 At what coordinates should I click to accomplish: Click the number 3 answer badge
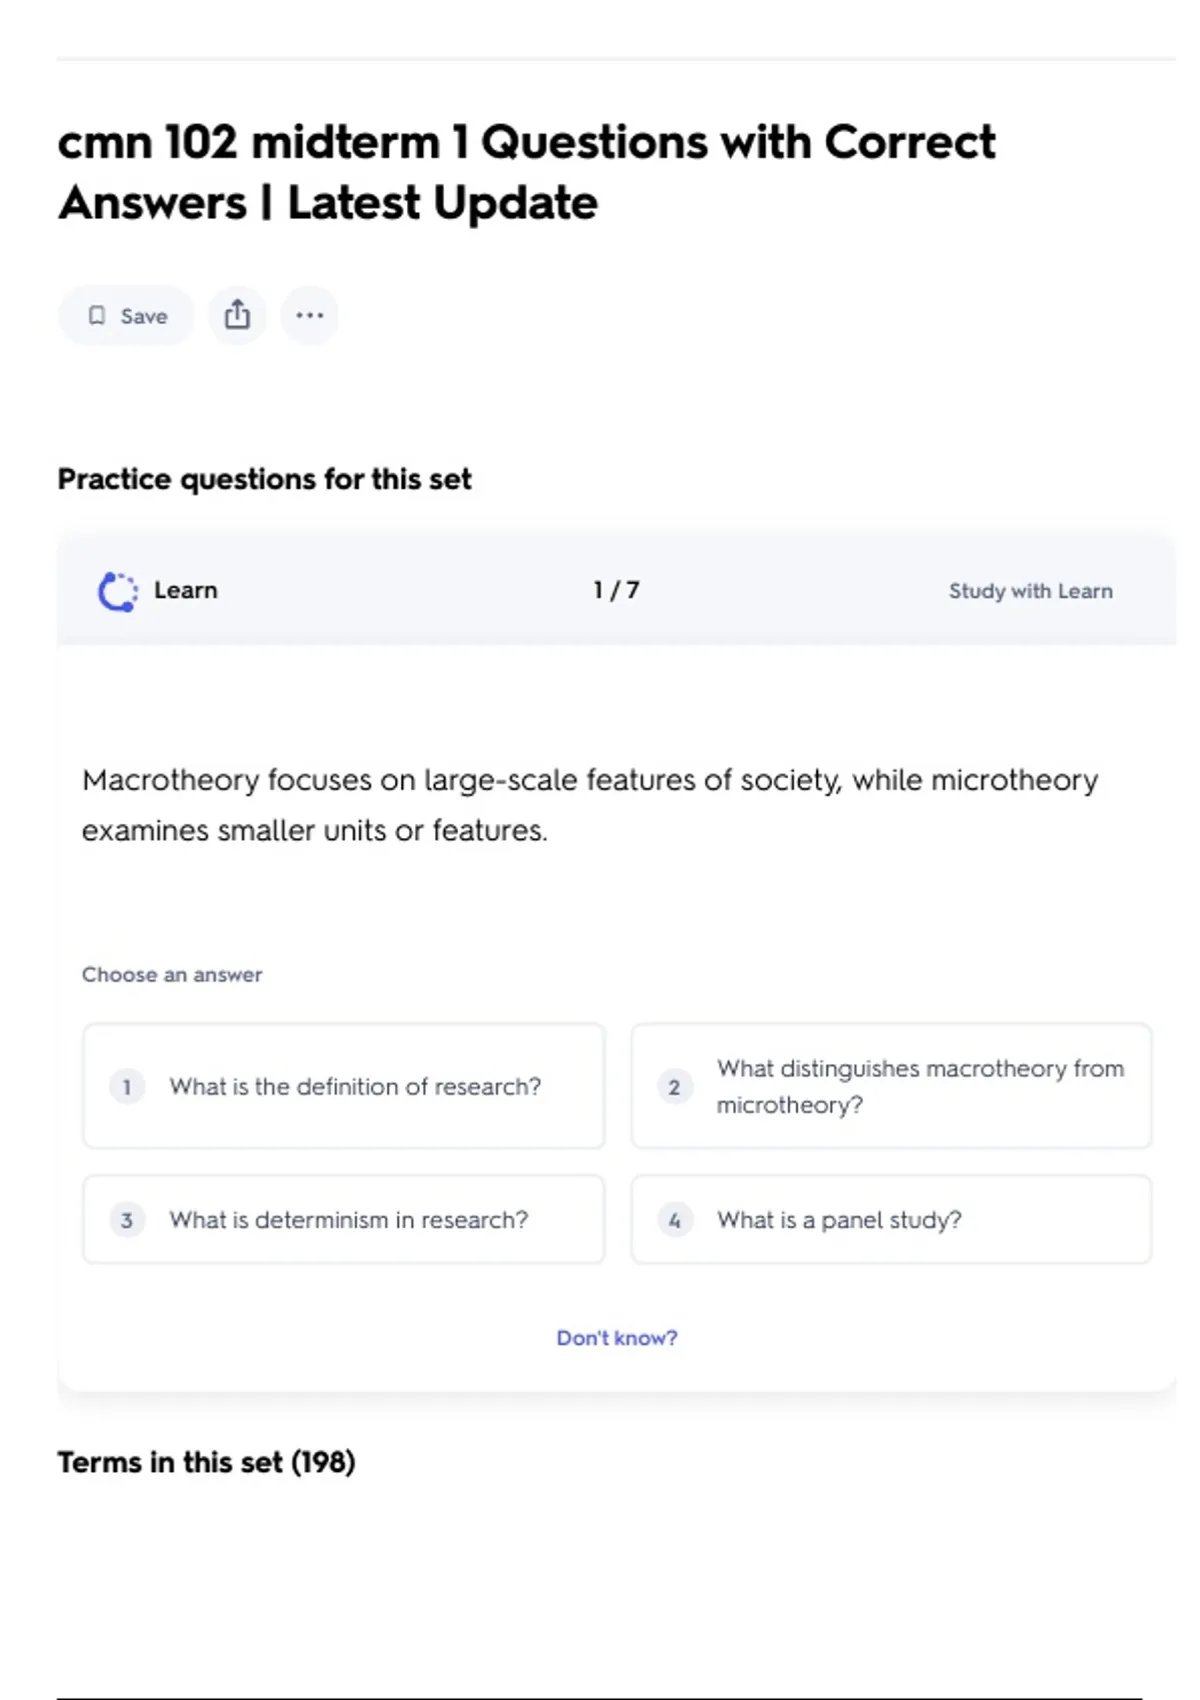127,1220
